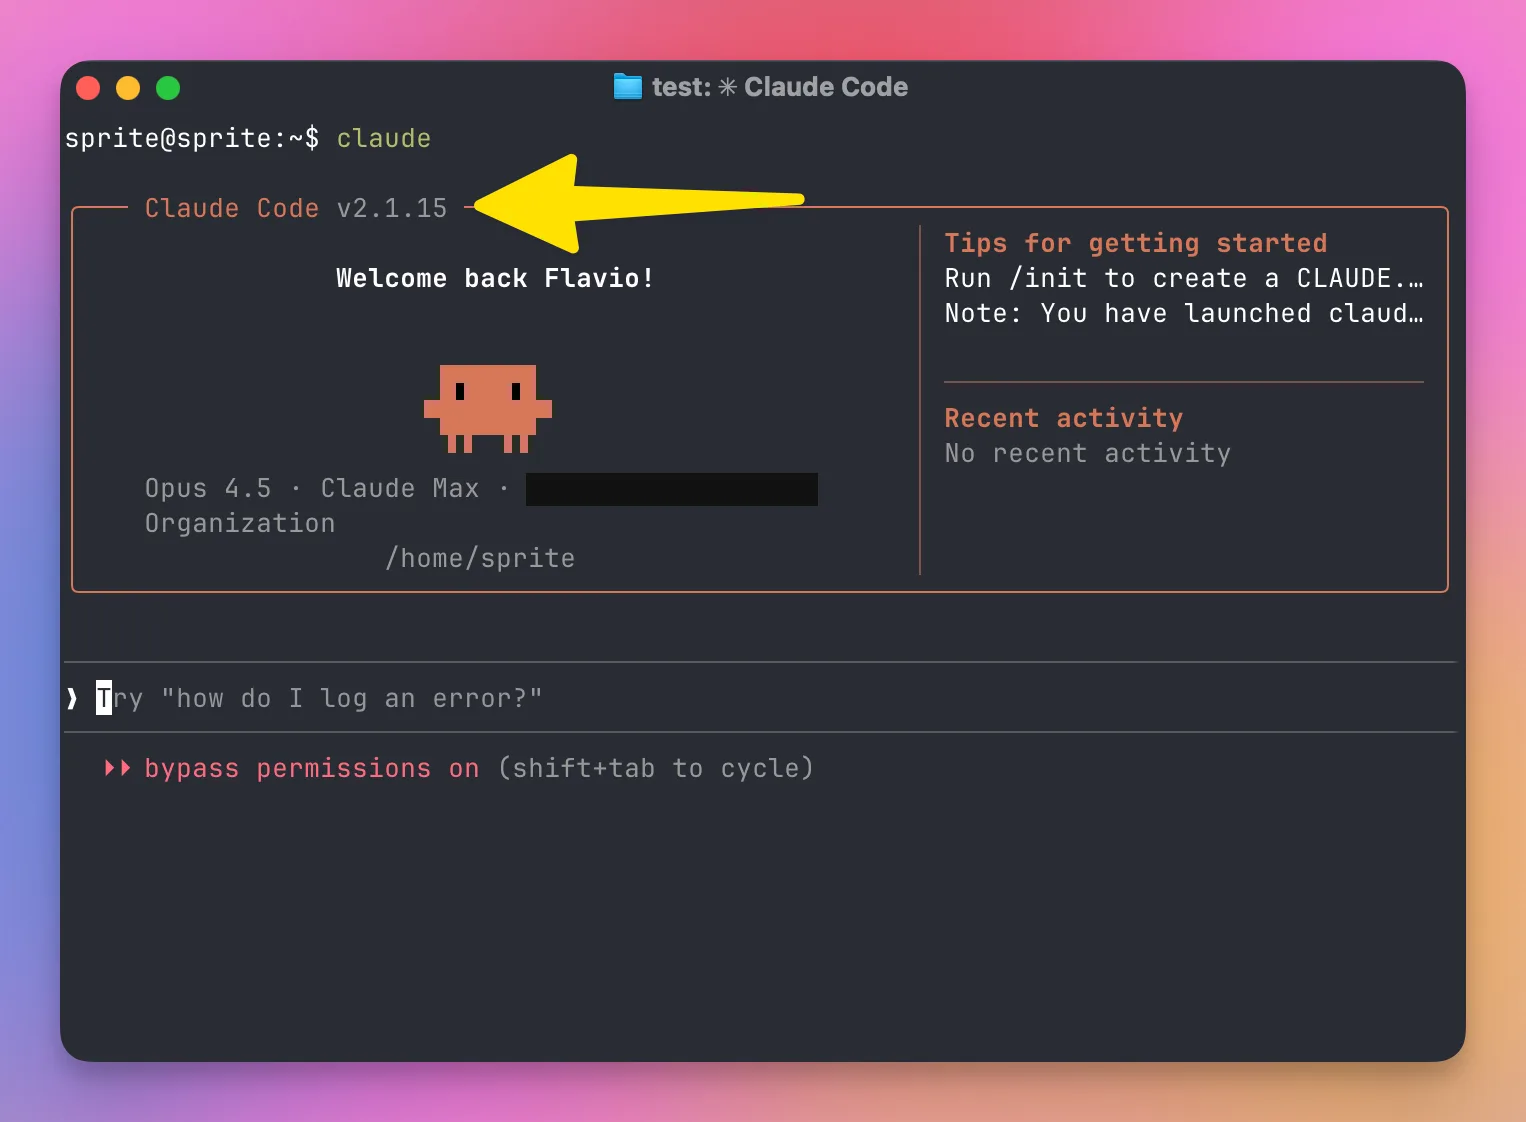The width and height of the screenshot is (1526, 1122).
Task: Click the typed "claude" command
Action: point(384,138)
